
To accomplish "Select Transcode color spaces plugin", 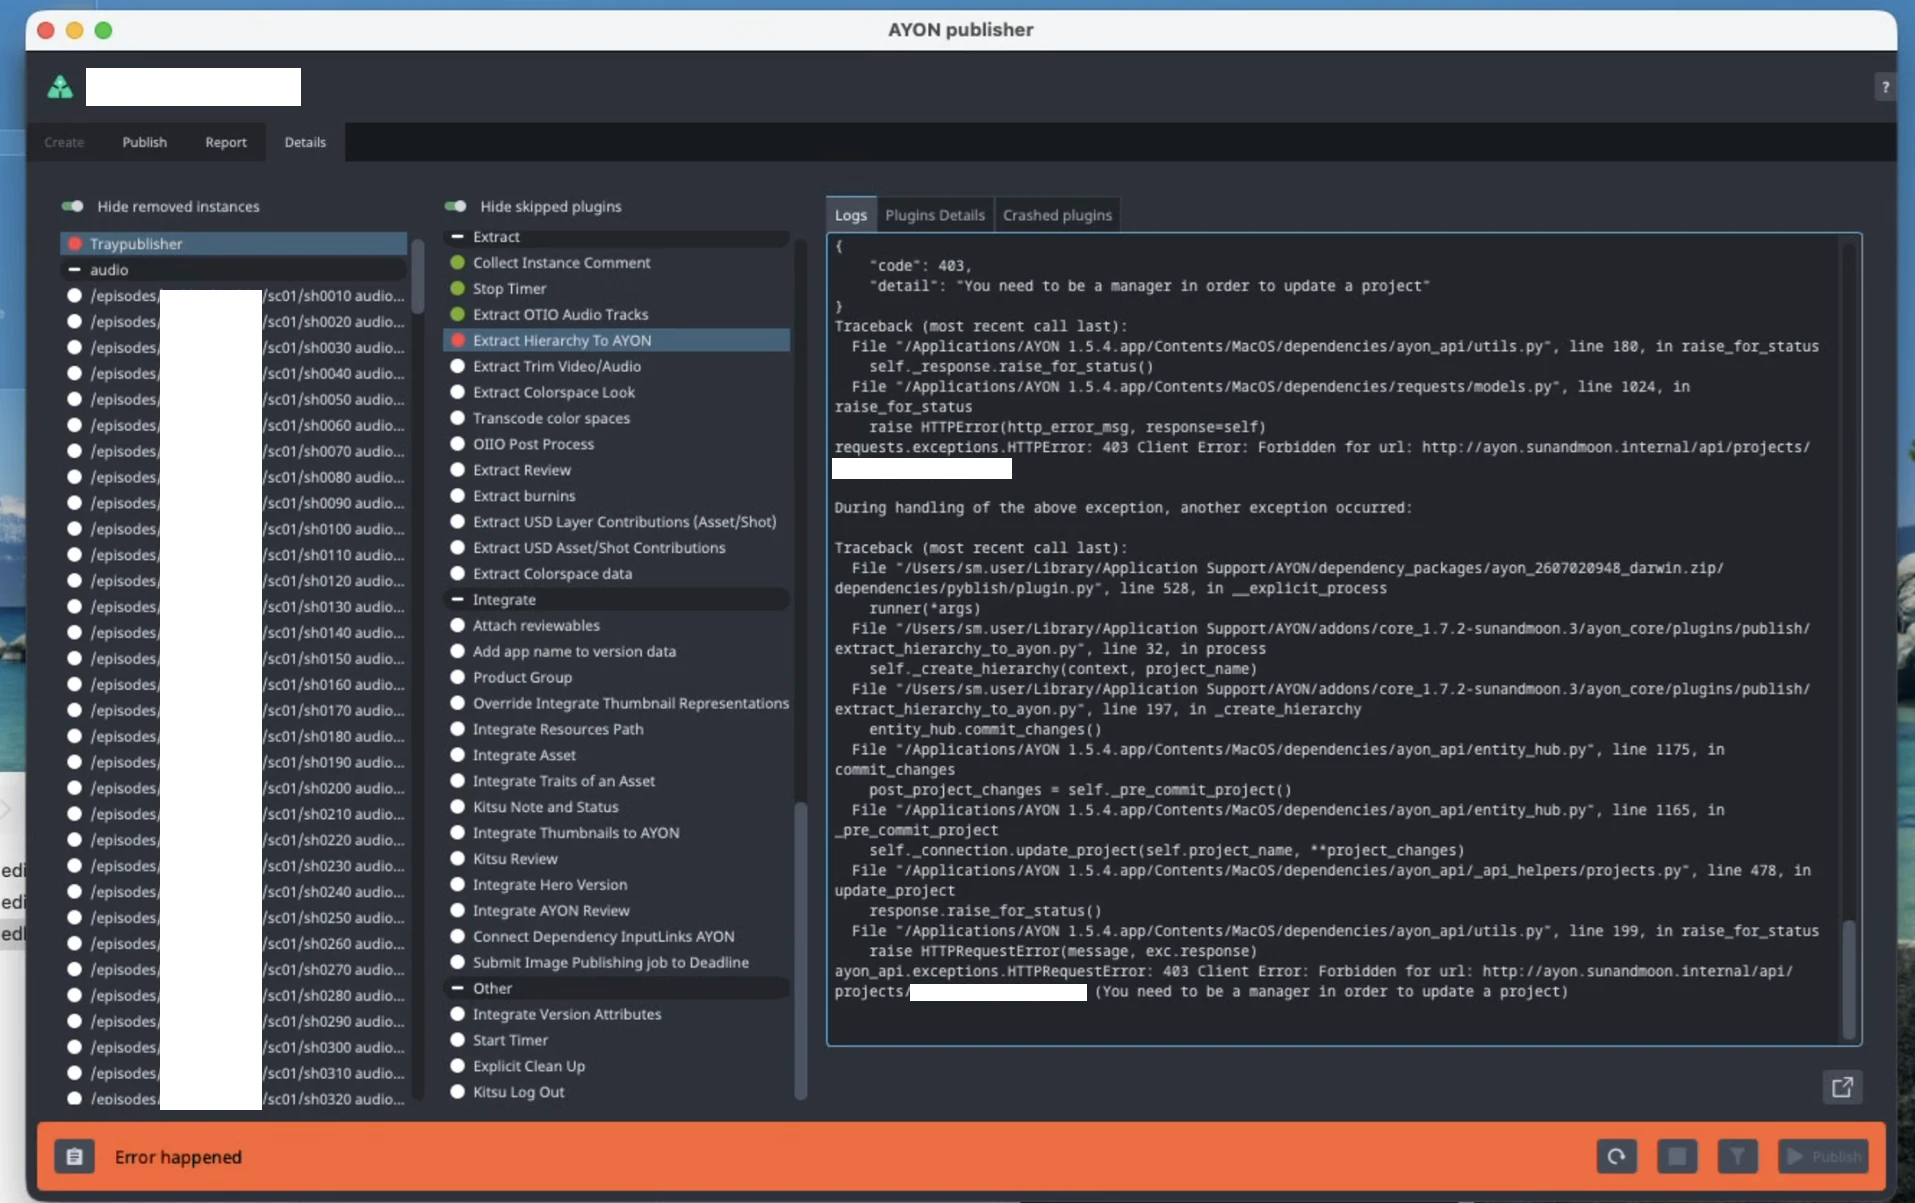I will [616, 418].
